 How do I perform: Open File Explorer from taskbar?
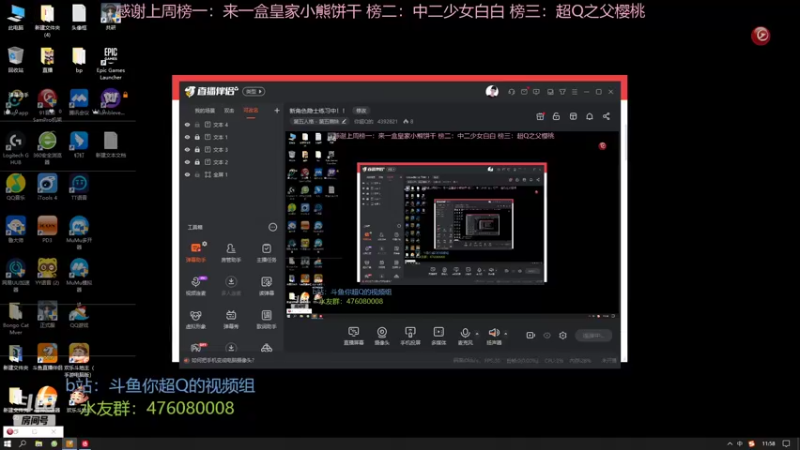pyautogui.click(x=38, y=444)
